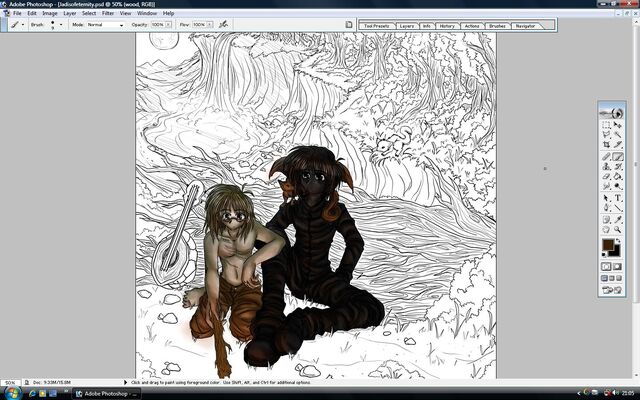Image resolution: width=640 pixels, height=400 pixels.
Task: Select the Eyedropper tool
Action: (x=618, y=220)
